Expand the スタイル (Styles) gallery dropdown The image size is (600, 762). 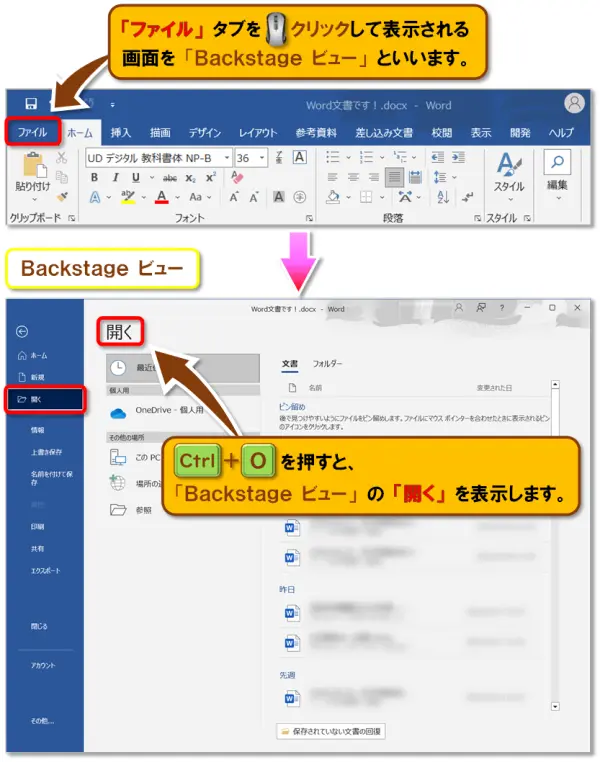(509, 200)
